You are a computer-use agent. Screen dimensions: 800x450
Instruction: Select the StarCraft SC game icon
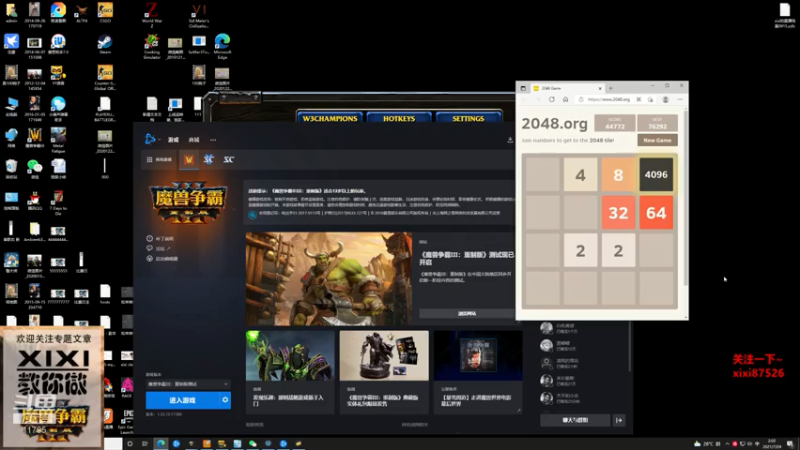[x=229, y=160]
